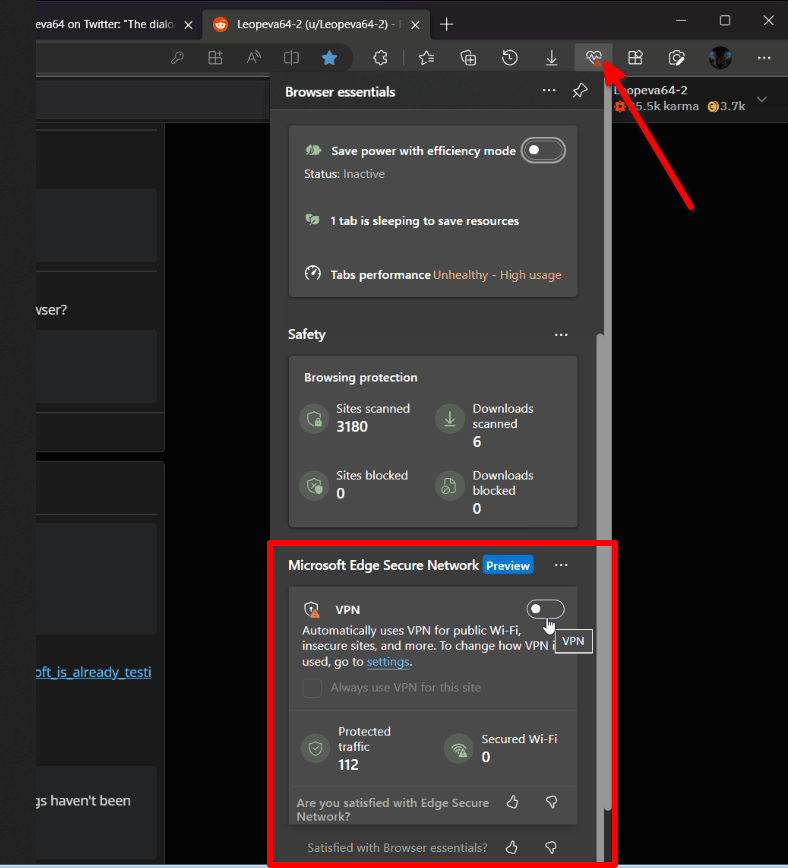Open the underlined link in the Reddit page

pyautogui.click(x=94, y=672)
